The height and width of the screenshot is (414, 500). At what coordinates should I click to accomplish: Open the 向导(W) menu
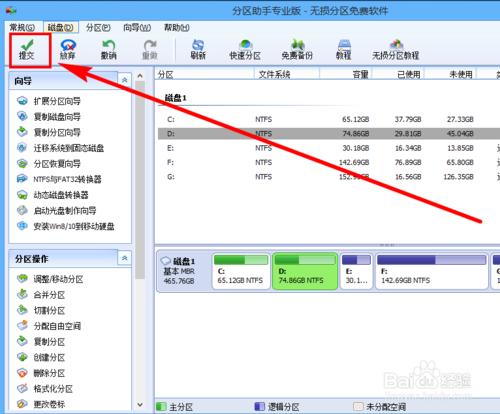pos(137,27)
